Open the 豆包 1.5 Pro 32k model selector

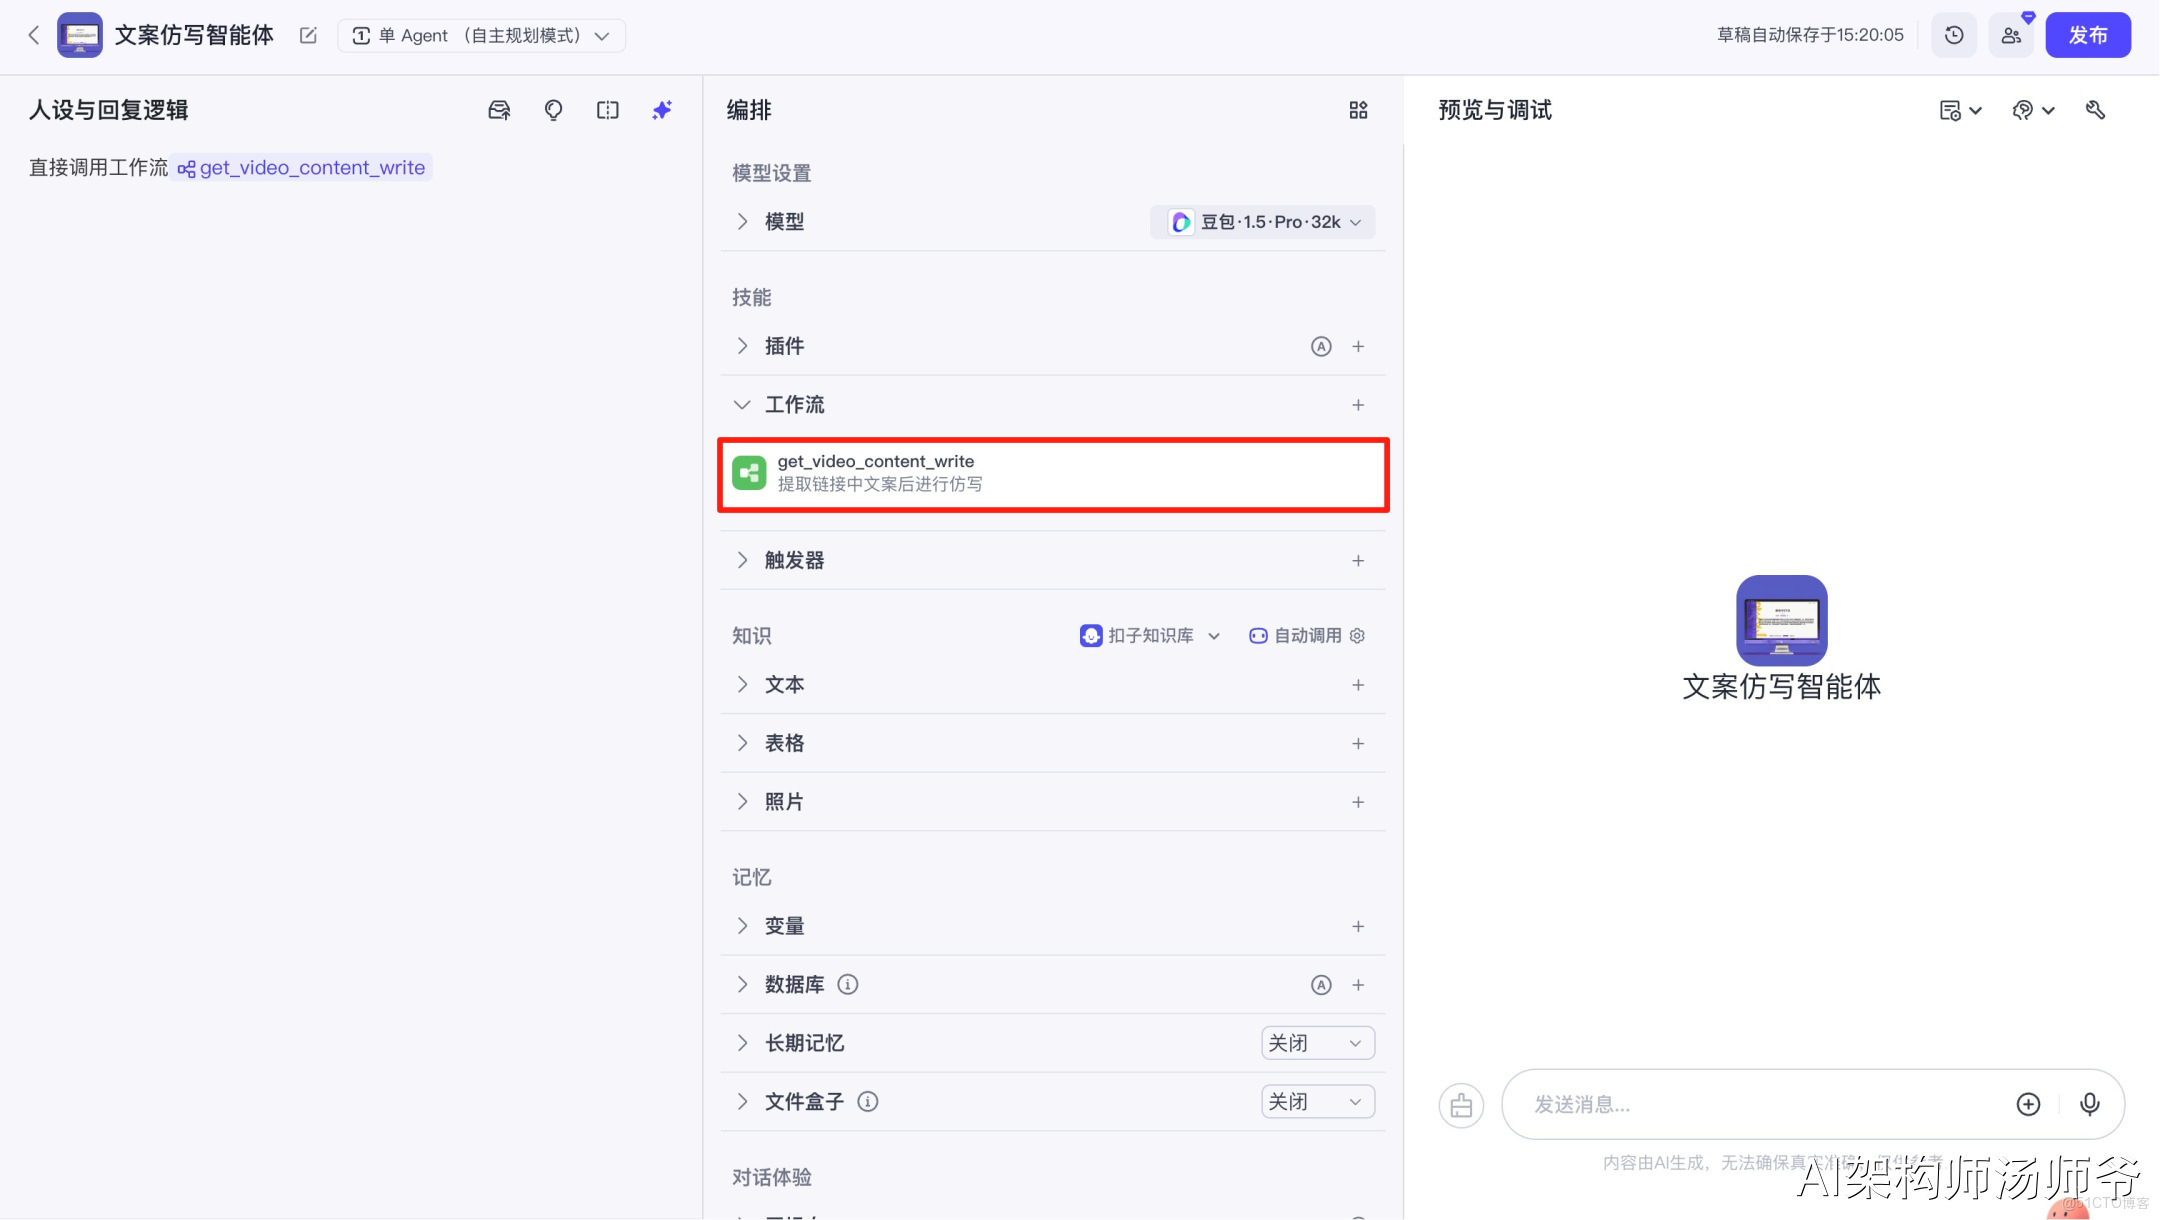(x=1264, y=222)
